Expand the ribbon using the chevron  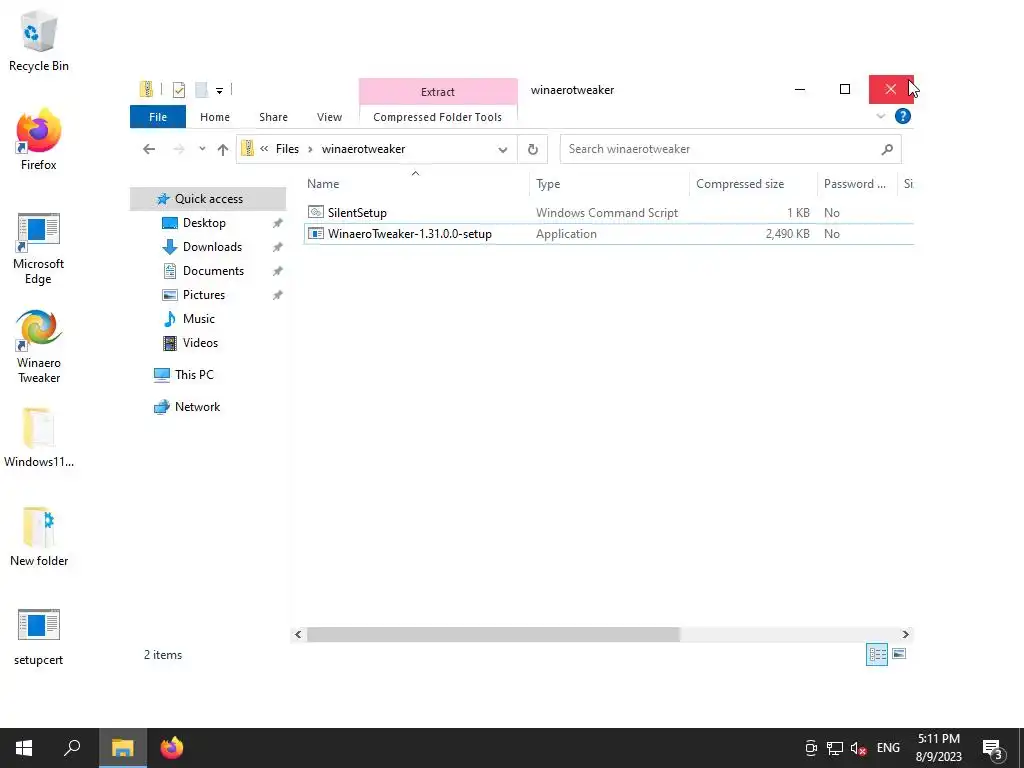tap(880, 116)
